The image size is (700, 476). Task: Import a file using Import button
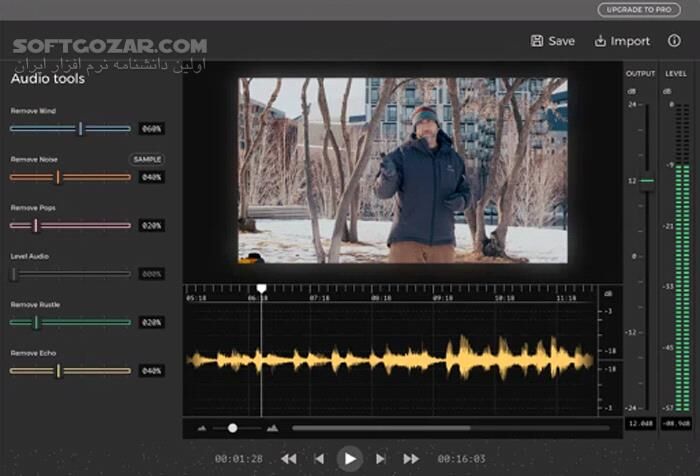622,41
